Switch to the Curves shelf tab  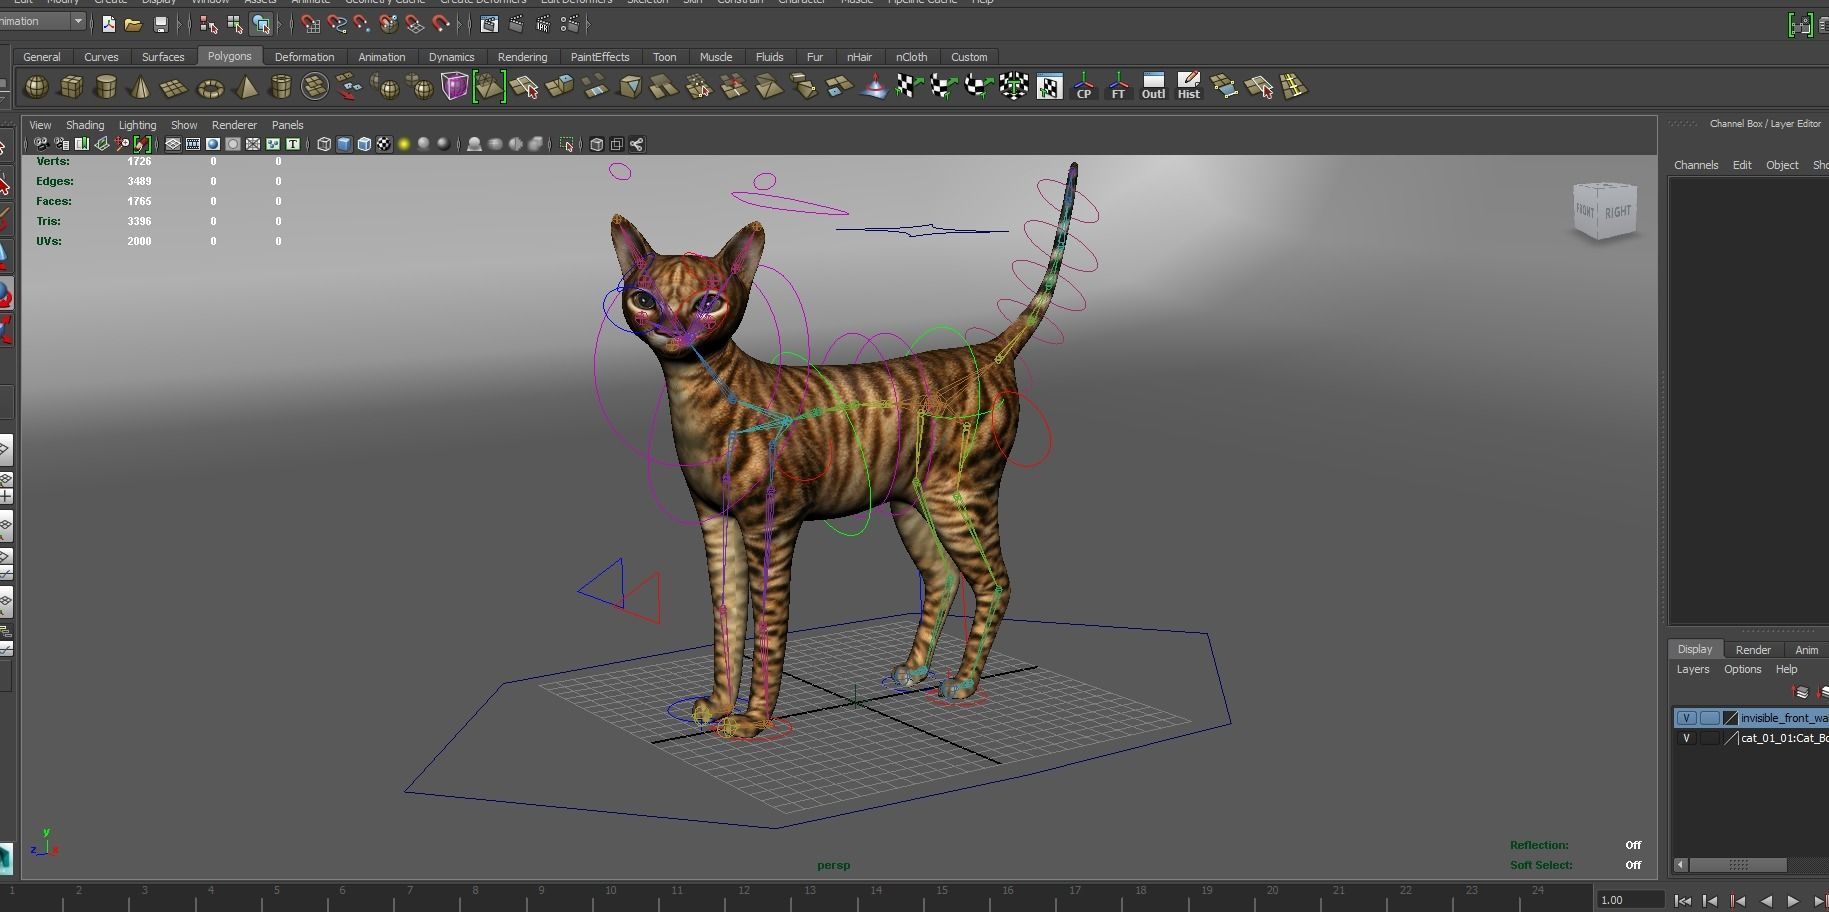tap(101, 57)
